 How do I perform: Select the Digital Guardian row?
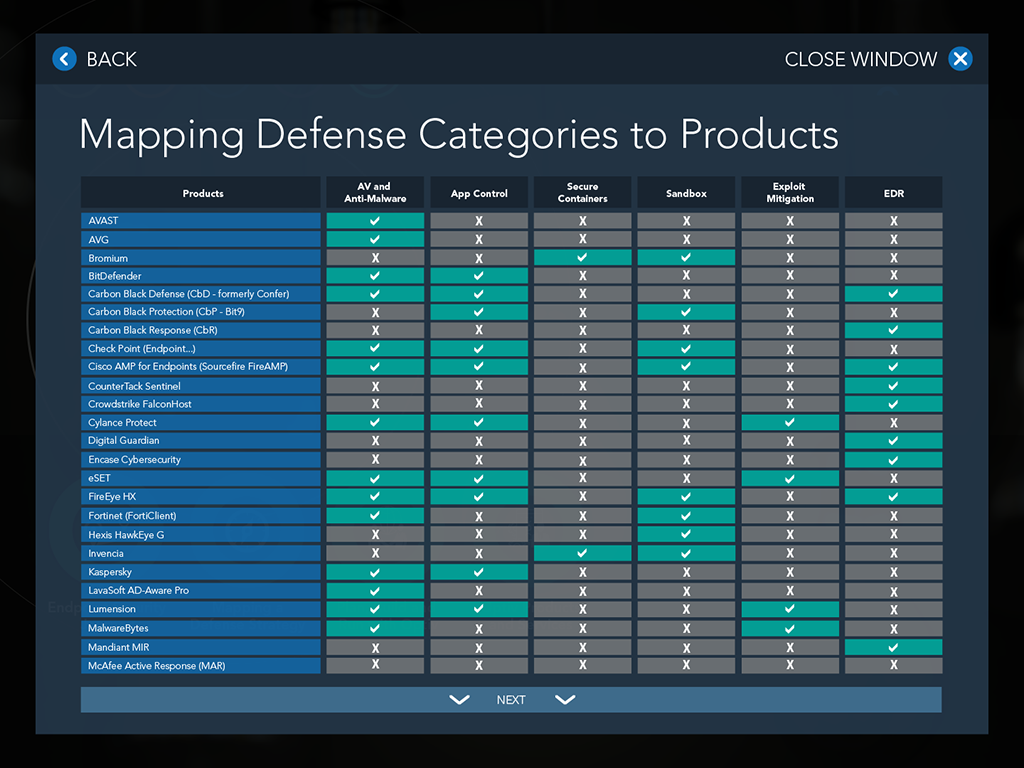tap(200, 441)
